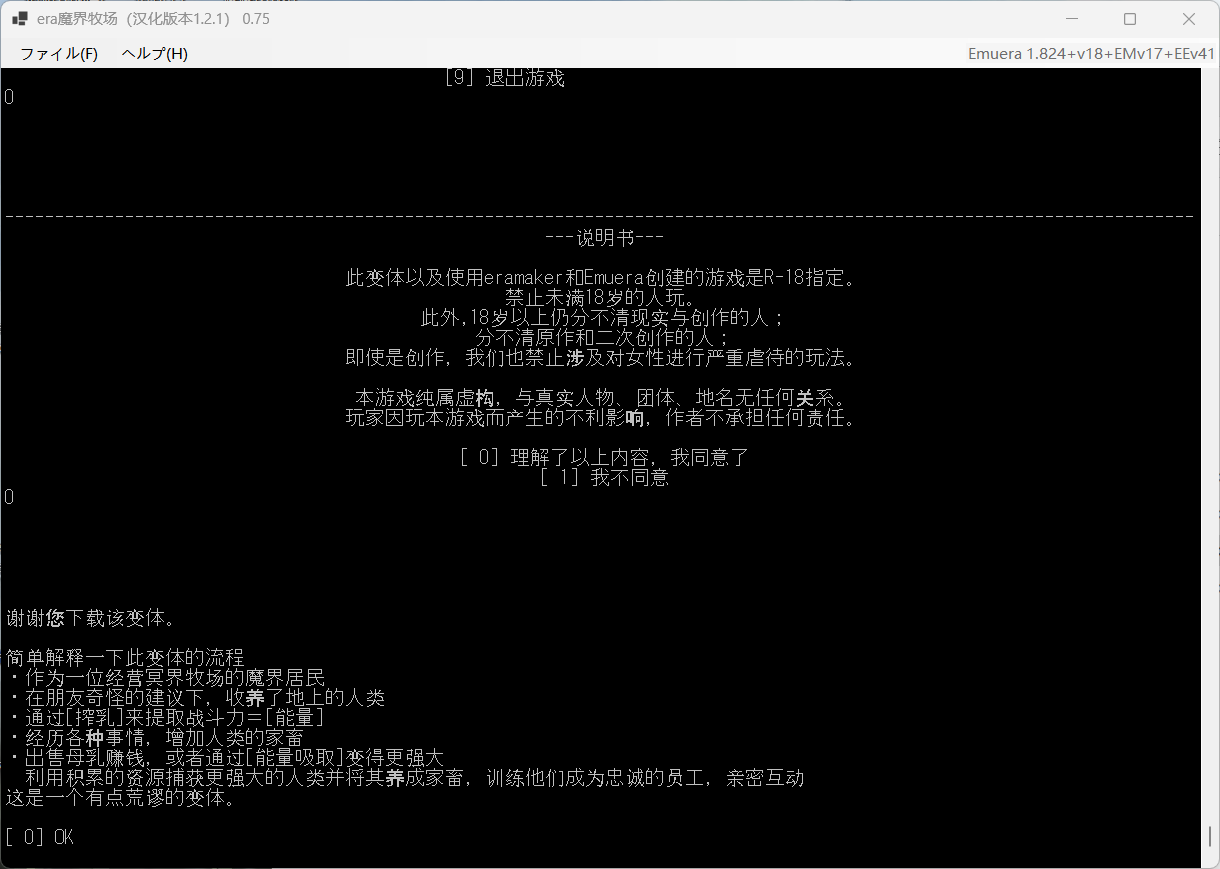Click the line starting 此变体以及使用eramaker
This screenshot has height=869, width=1220.
coord(600,278)
